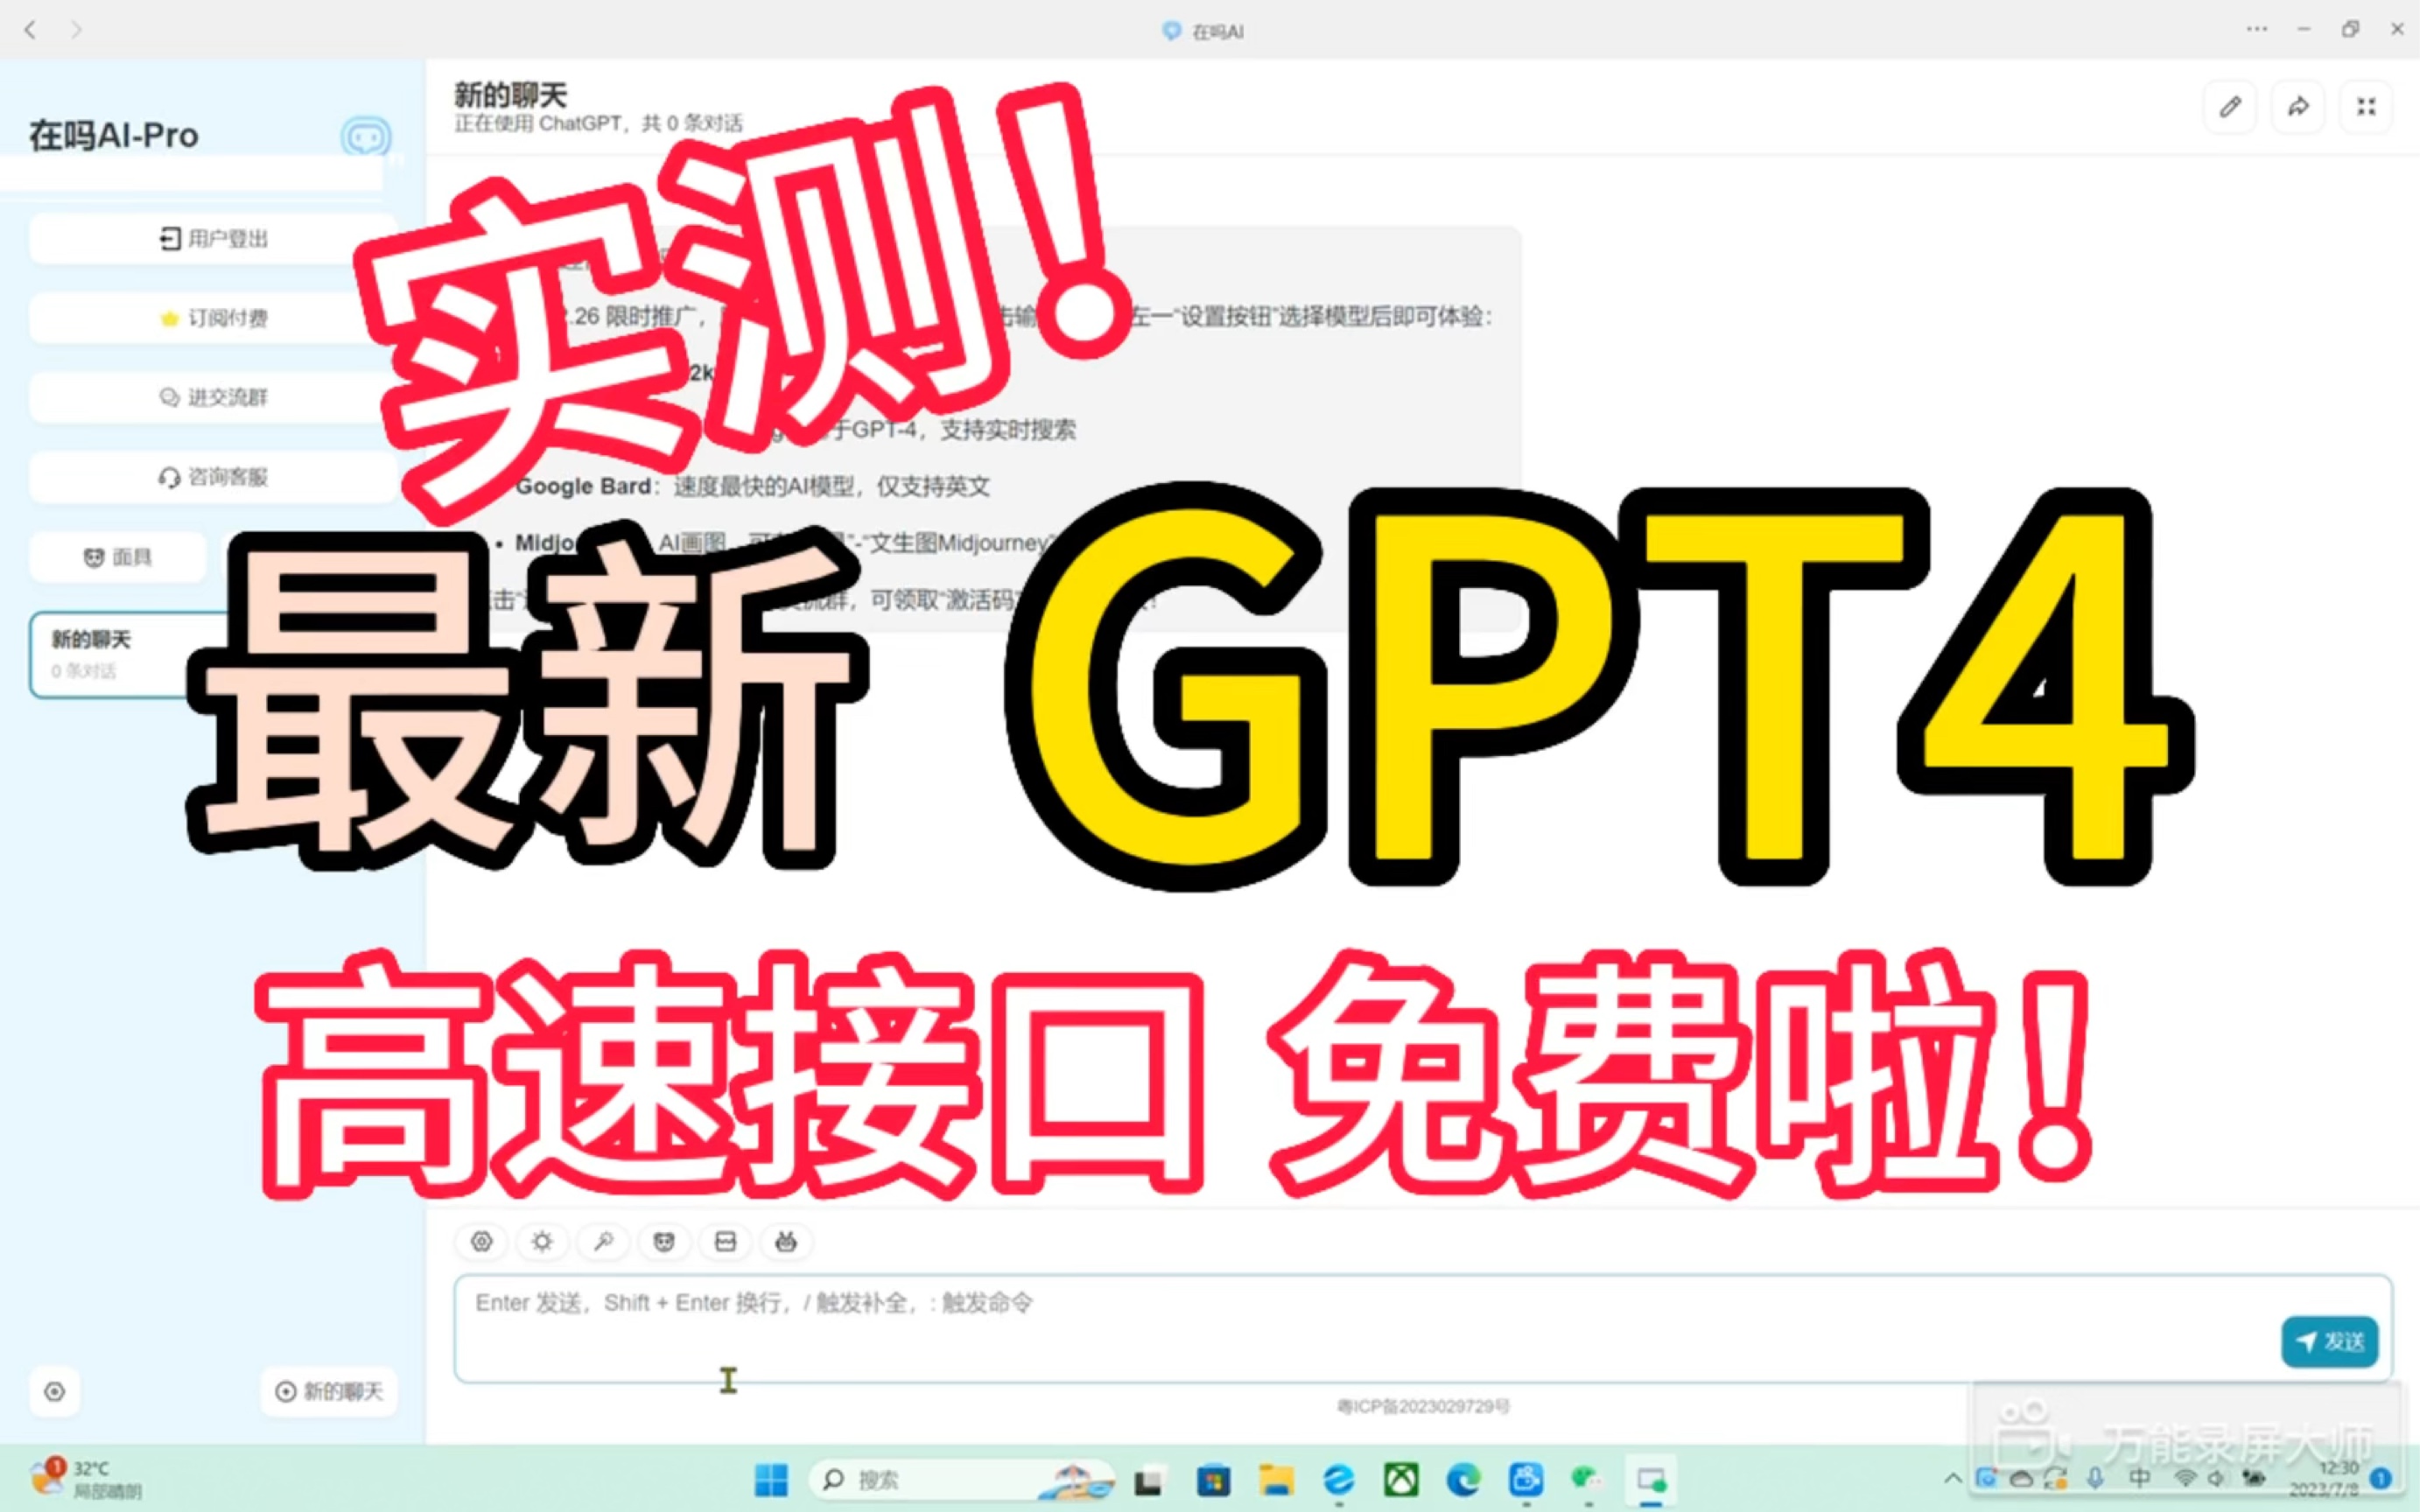Click the back navigation arrow at top left
The height and width of the screenshot is (1512, 2420).
click(31, 30)
